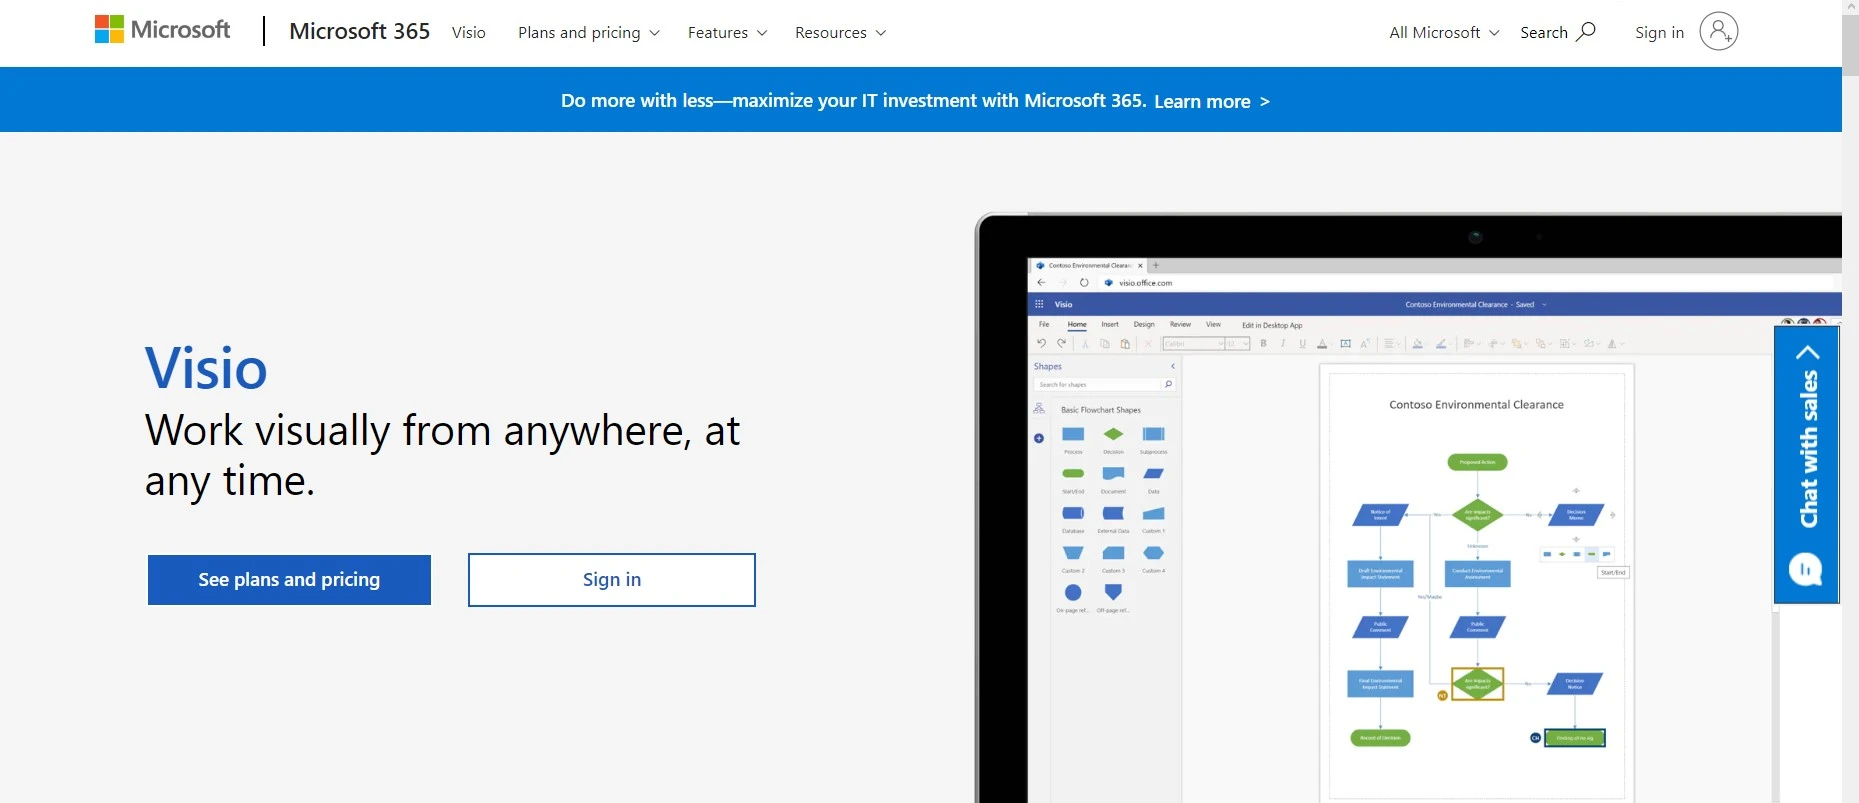Open the Resources dropdown menu
This screenshot has height=803, width=1859.
(840, 32)
